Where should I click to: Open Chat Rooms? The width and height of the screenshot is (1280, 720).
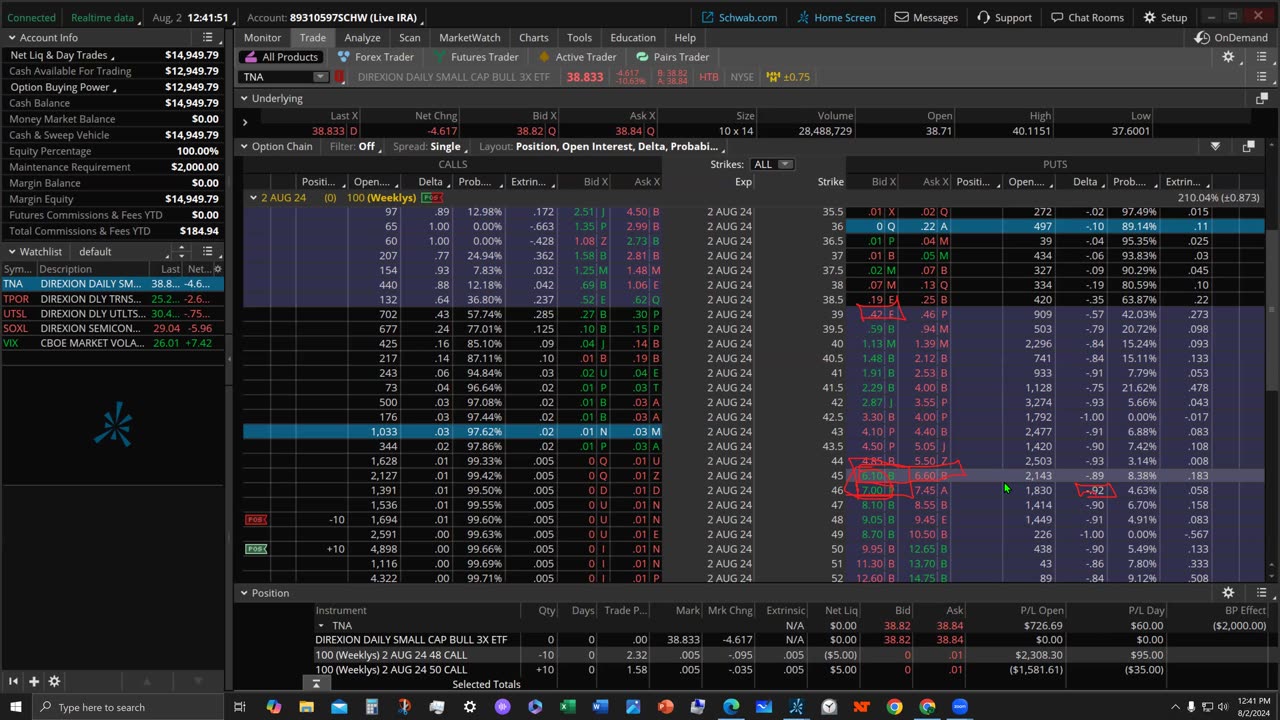1087,17
